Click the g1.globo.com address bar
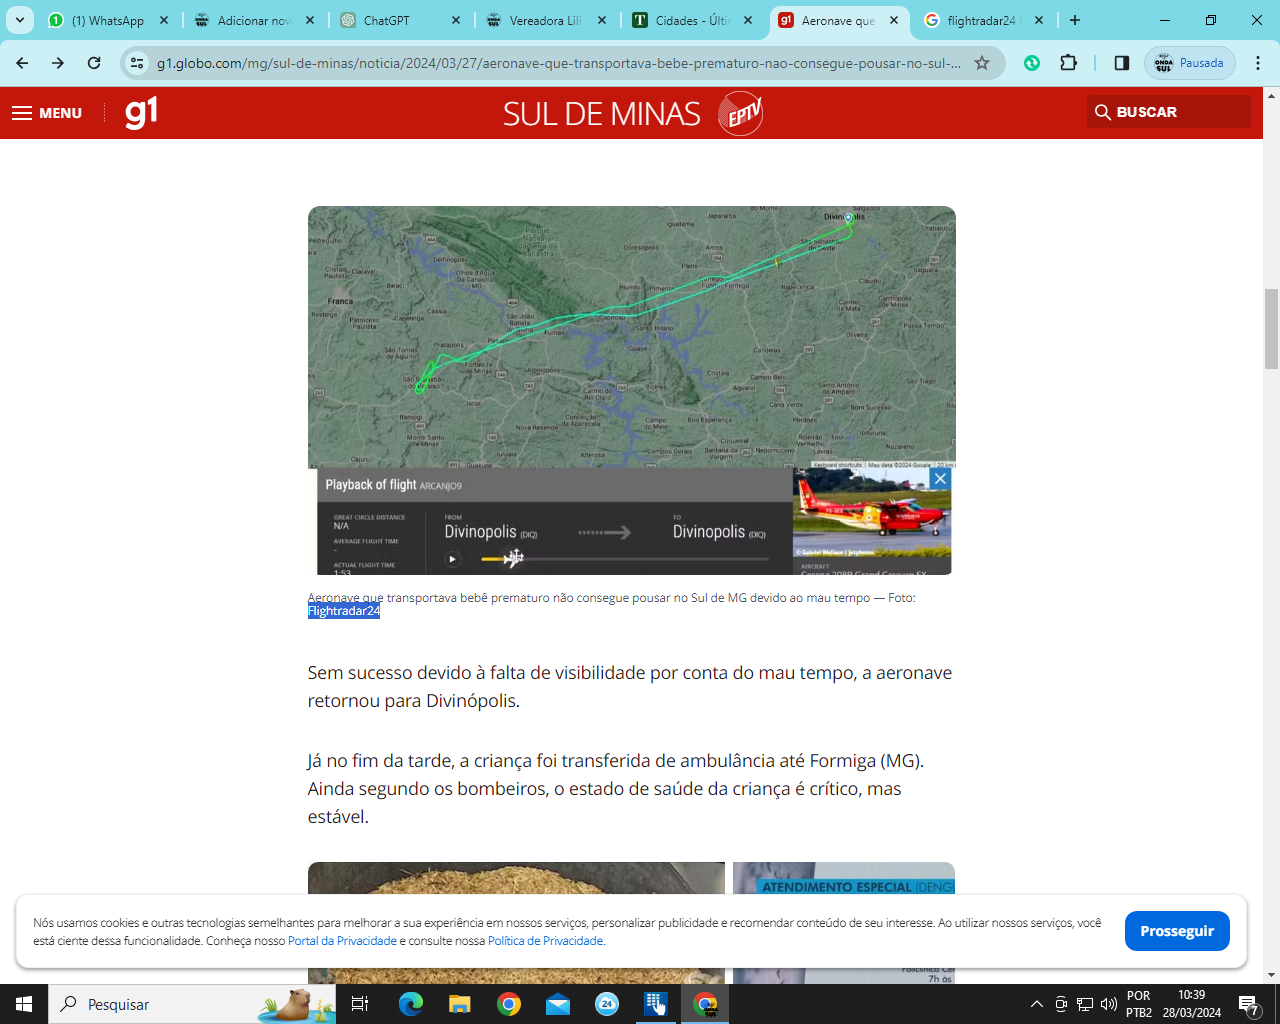 [x=558, y=63]
